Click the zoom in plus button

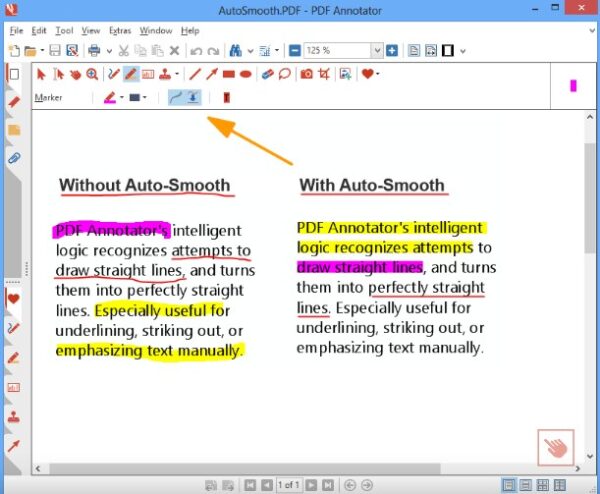(392, 51)
